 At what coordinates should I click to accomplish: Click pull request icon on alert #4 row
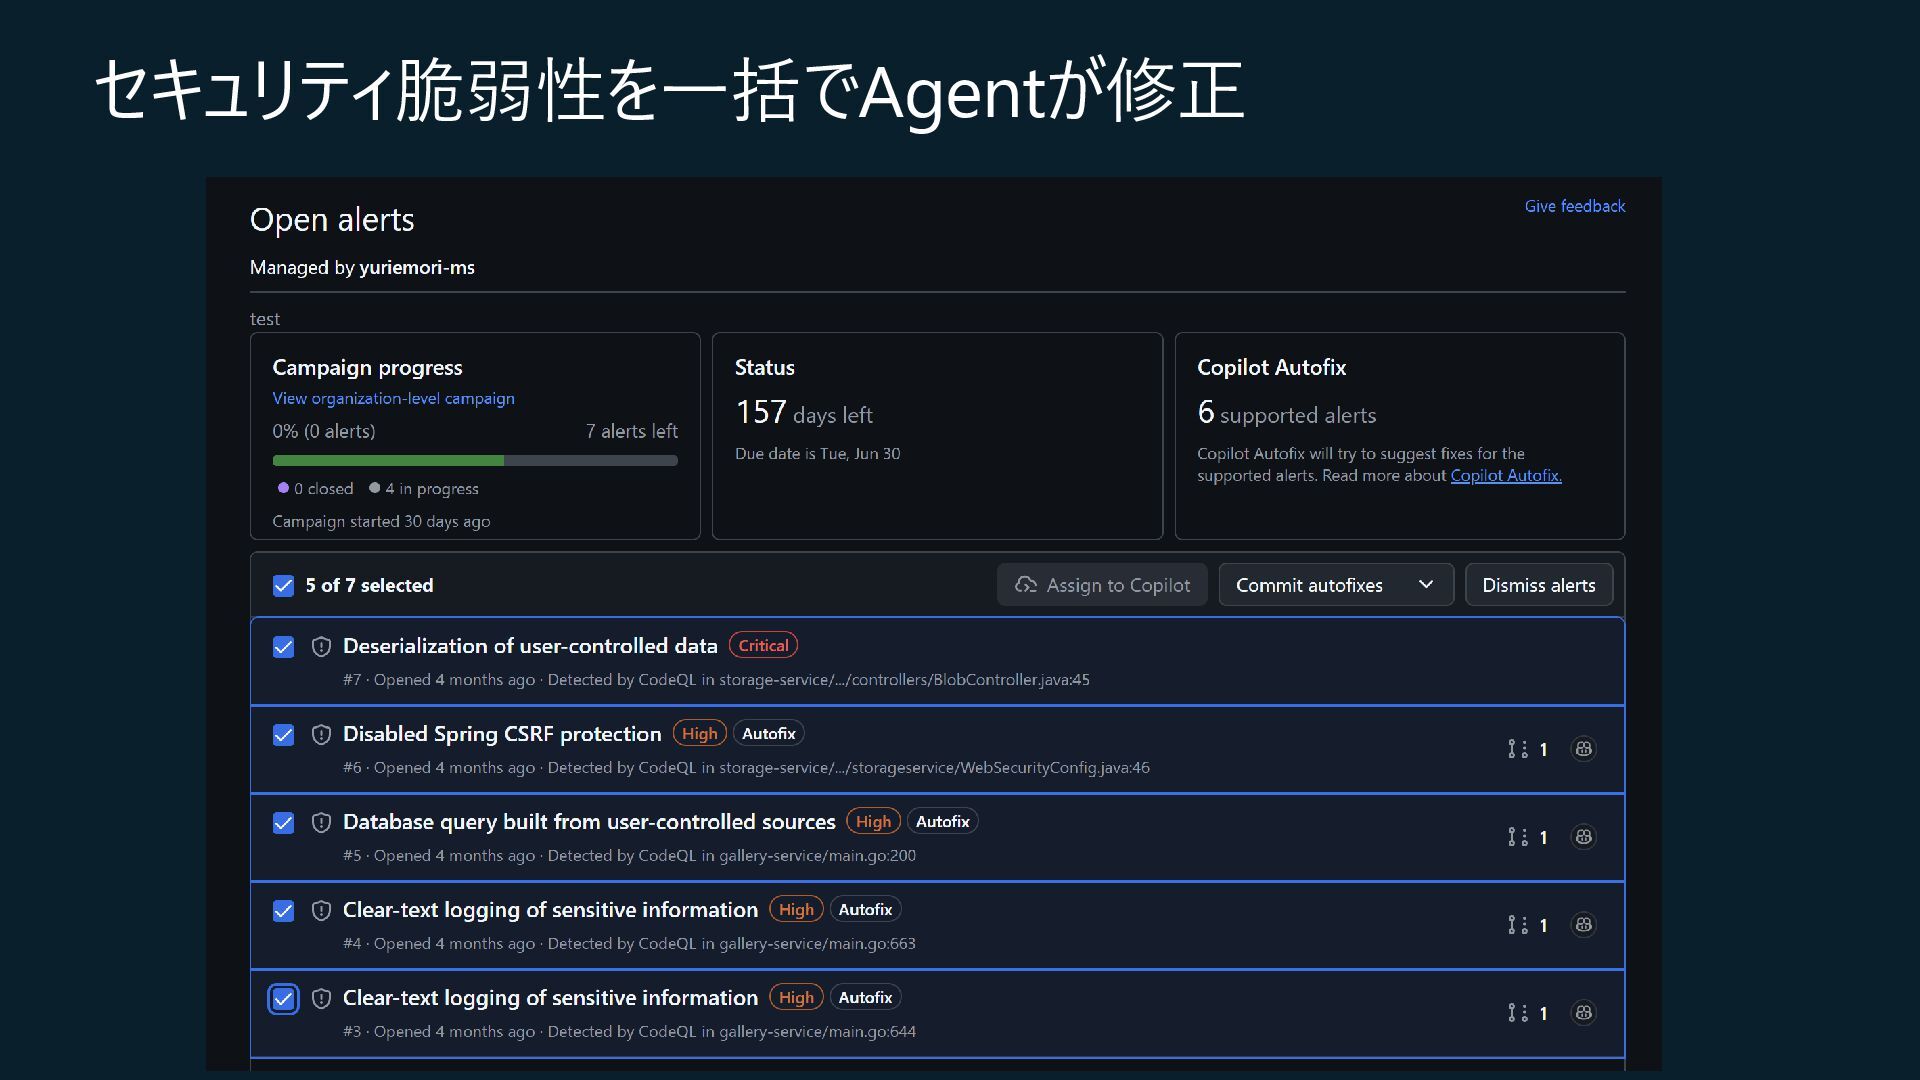click(x=1517, y=925)
